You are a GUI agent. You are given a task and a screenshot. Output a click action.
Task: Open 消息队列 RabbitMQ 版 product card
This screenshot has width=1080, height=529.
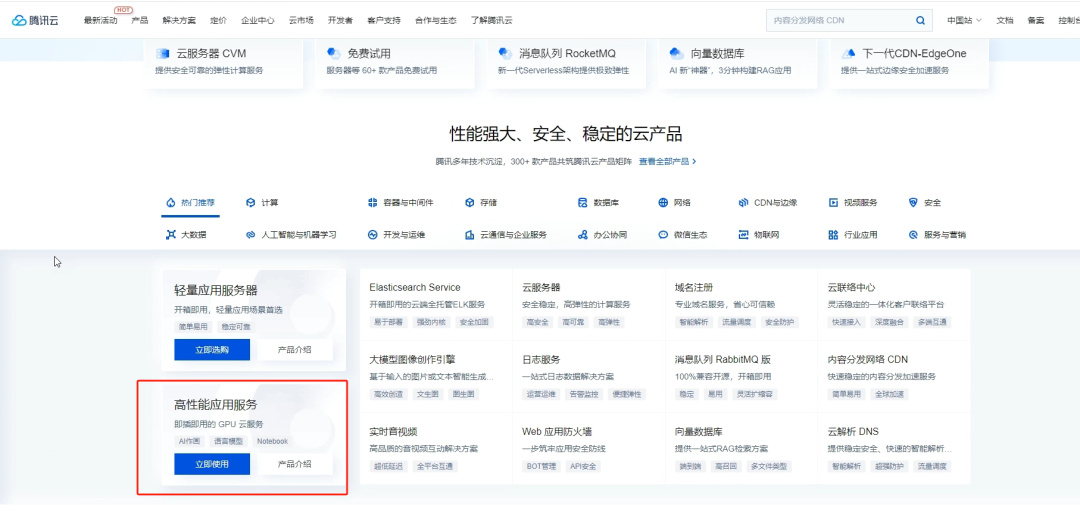click(742, 376)
